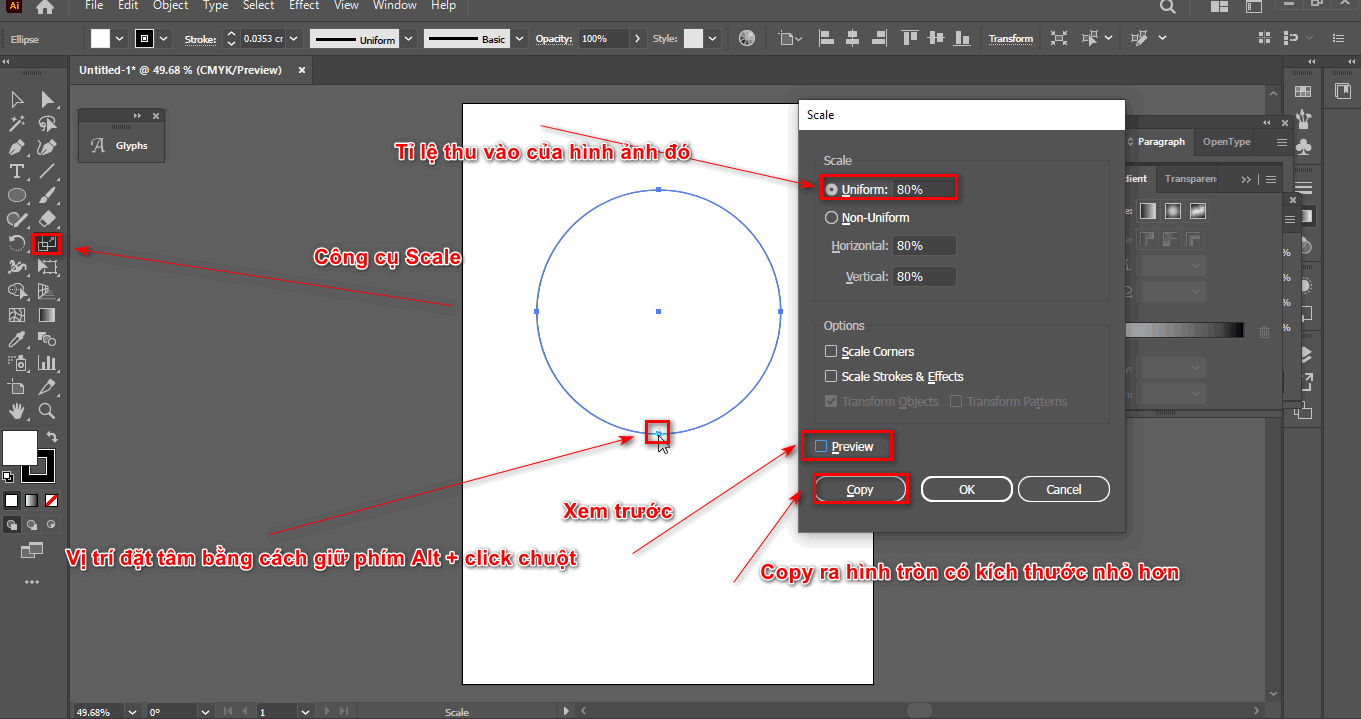Select the Scale tool
This screenshot has width=1361, height=719.
(46, 243)
